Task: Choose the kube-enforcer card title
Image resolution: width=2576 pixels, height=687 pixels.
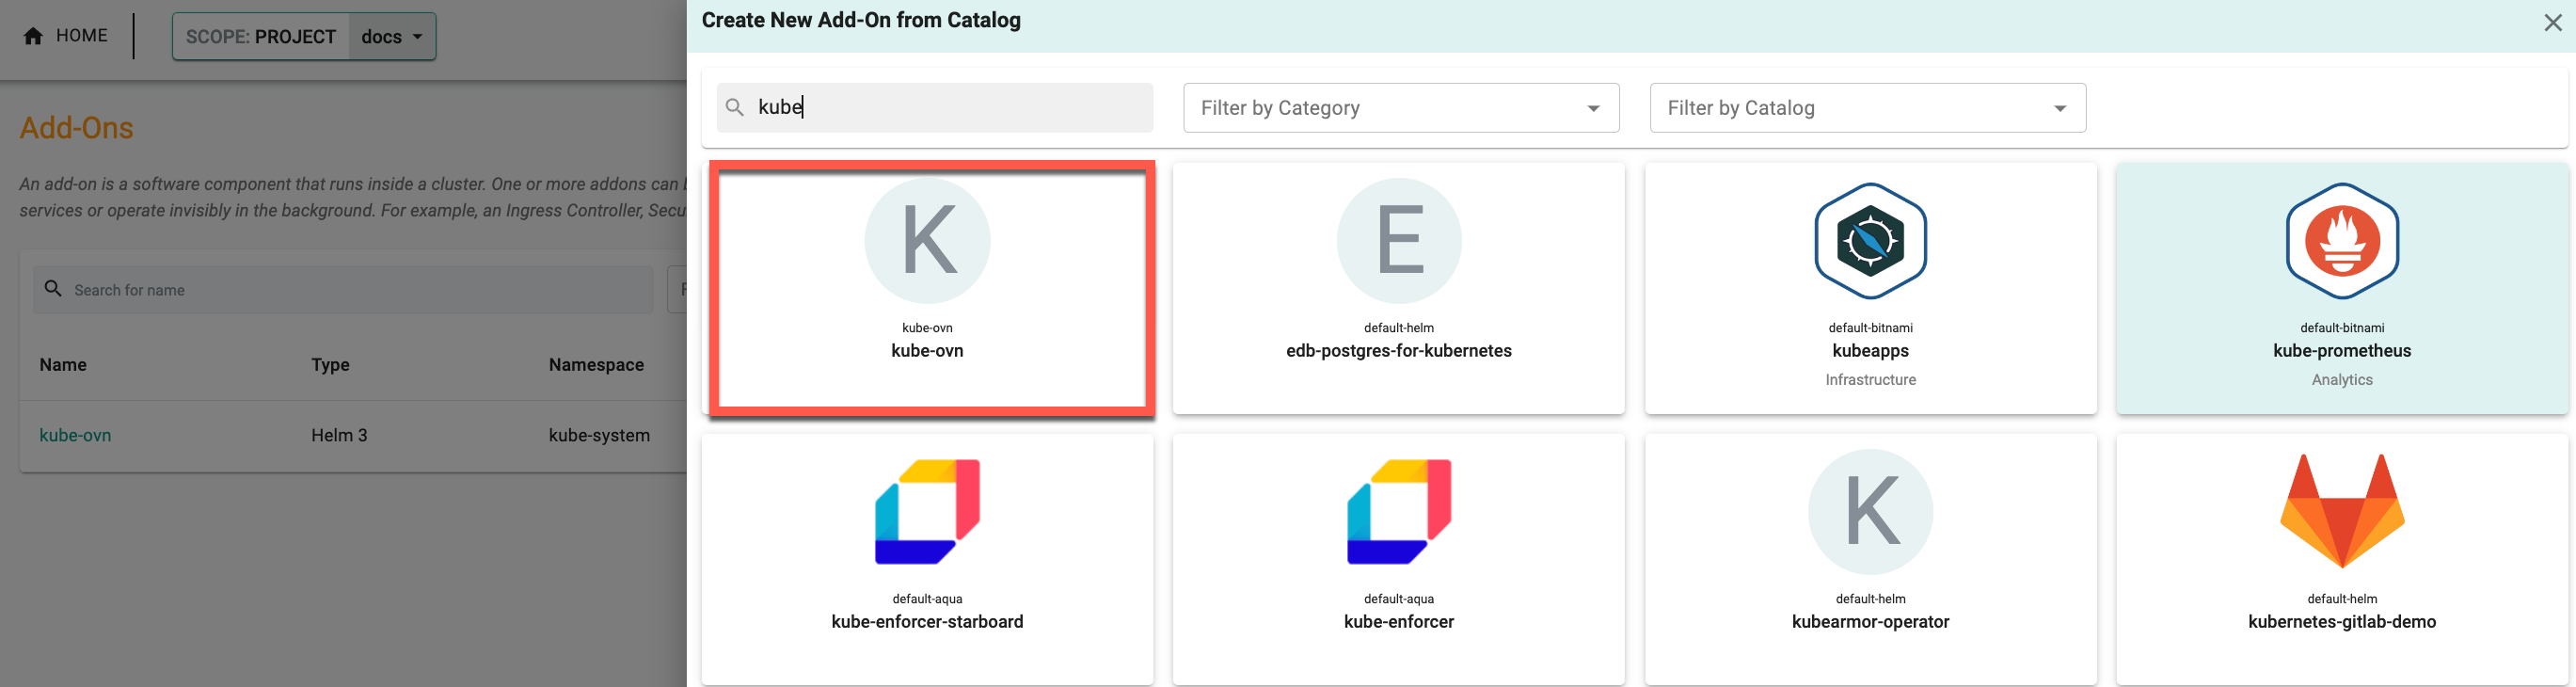Action: [x=1399, y=622]
